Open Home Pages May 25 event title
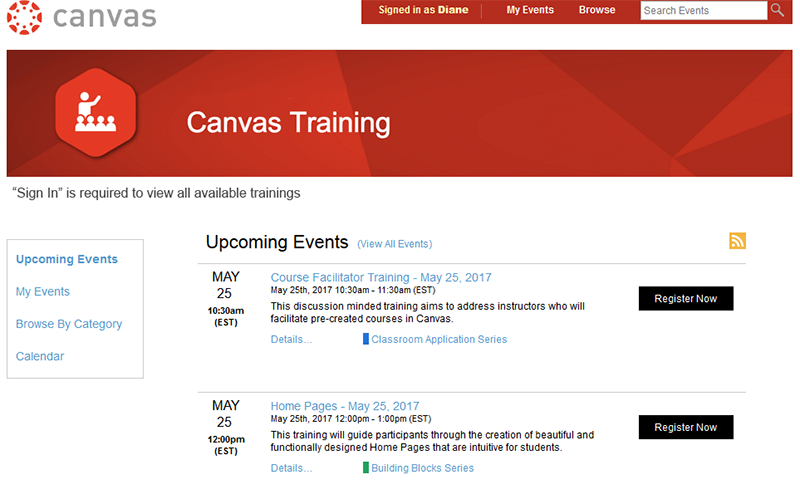Screen dimensions: 800x499 344,406
